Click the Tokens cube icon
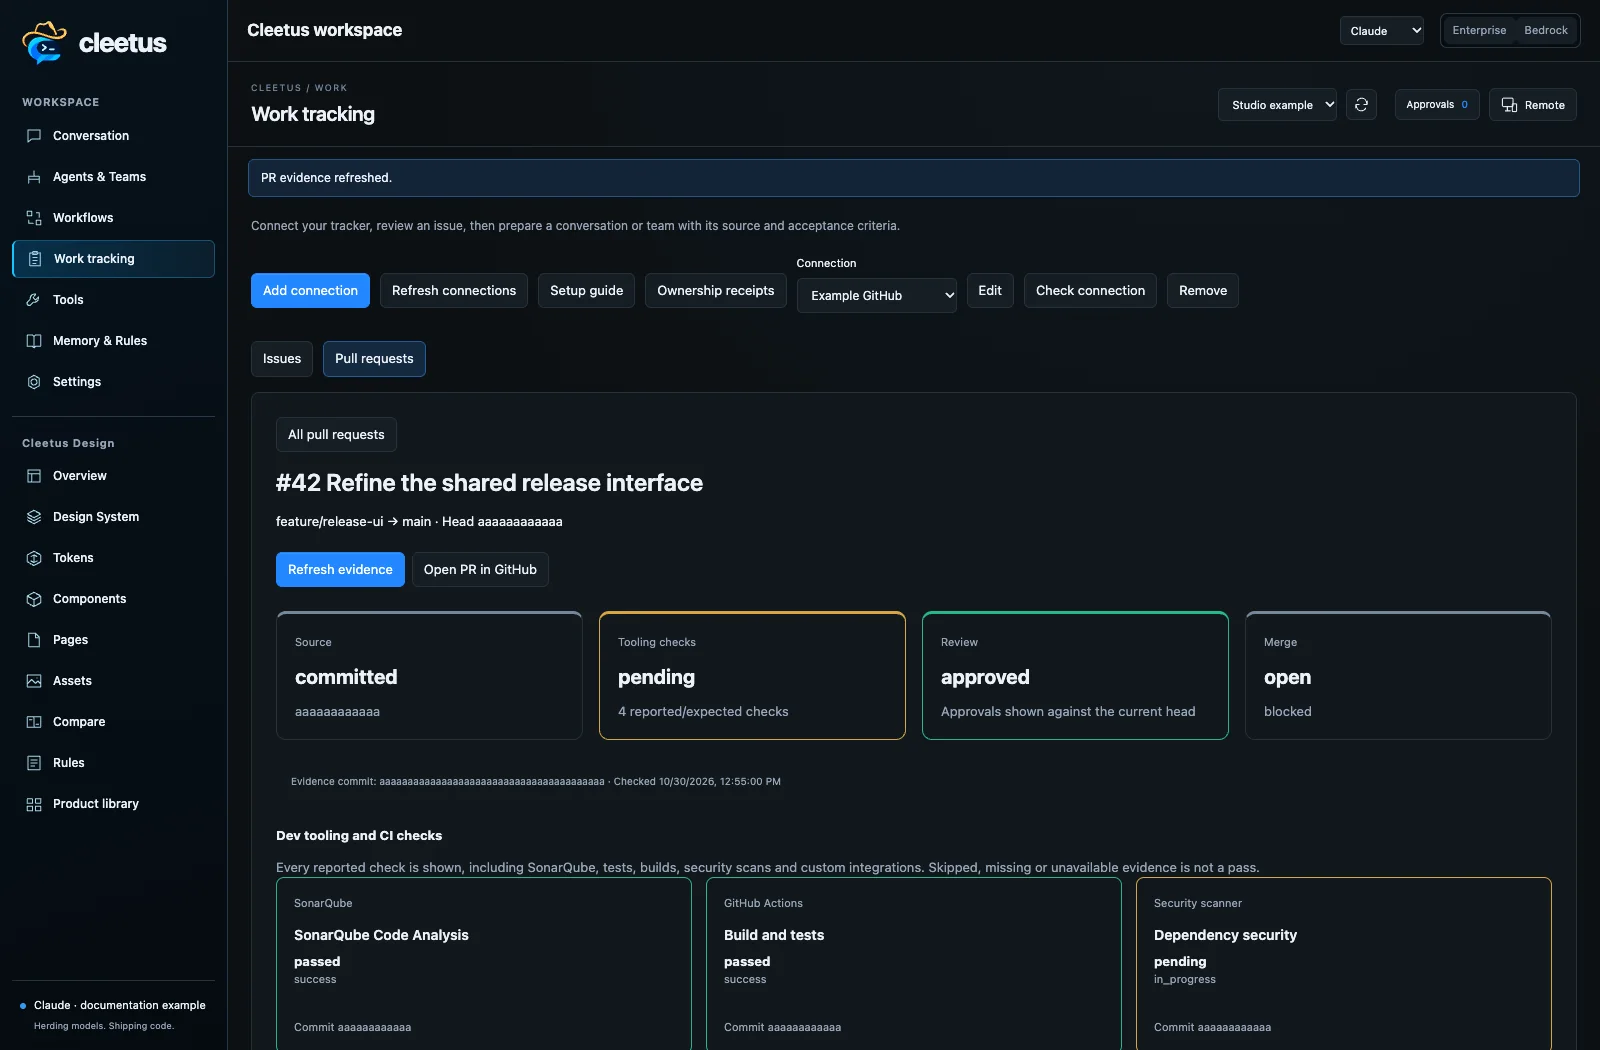1600x1050 pixels. (34, 558)
